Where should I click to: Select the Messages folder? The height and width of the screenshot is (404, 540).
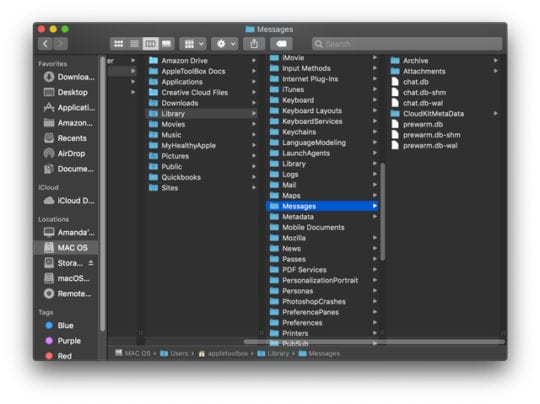(323, 206)
